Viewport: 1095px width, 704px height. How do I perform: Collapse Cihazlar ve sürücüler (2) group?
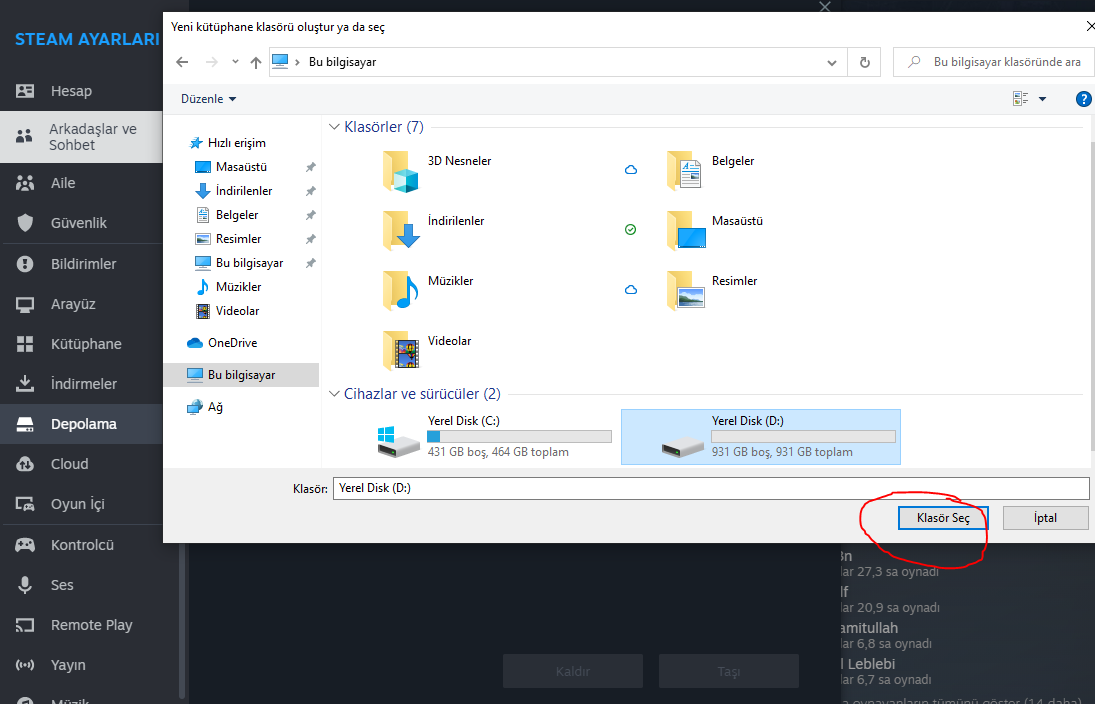[x=334, y=394]
